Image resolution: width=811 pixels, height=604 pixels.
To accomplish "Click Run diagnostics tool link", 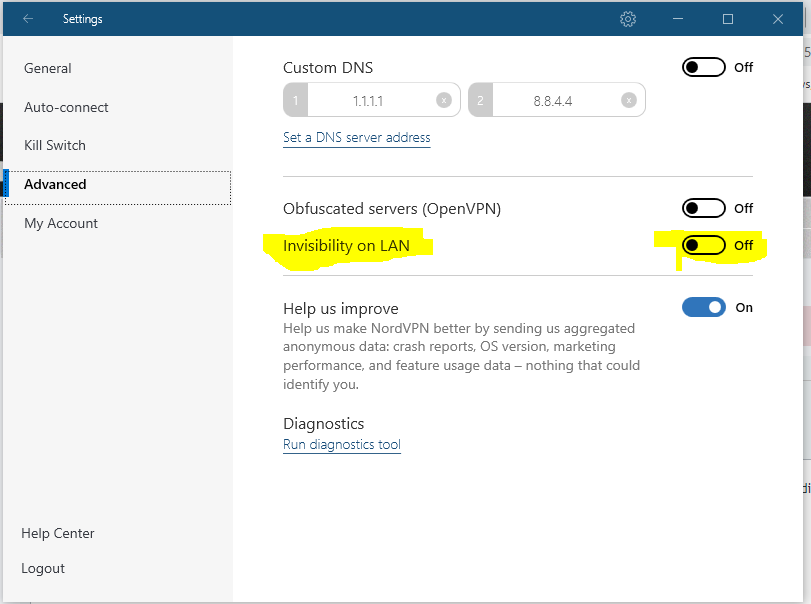I will [342, 444].
